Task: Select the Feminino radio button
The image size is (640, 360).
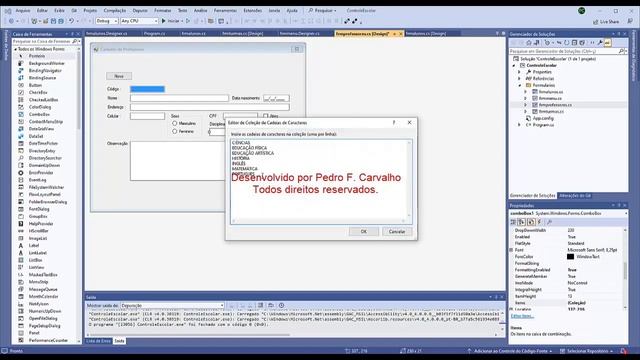Action: tap(175, 131)
